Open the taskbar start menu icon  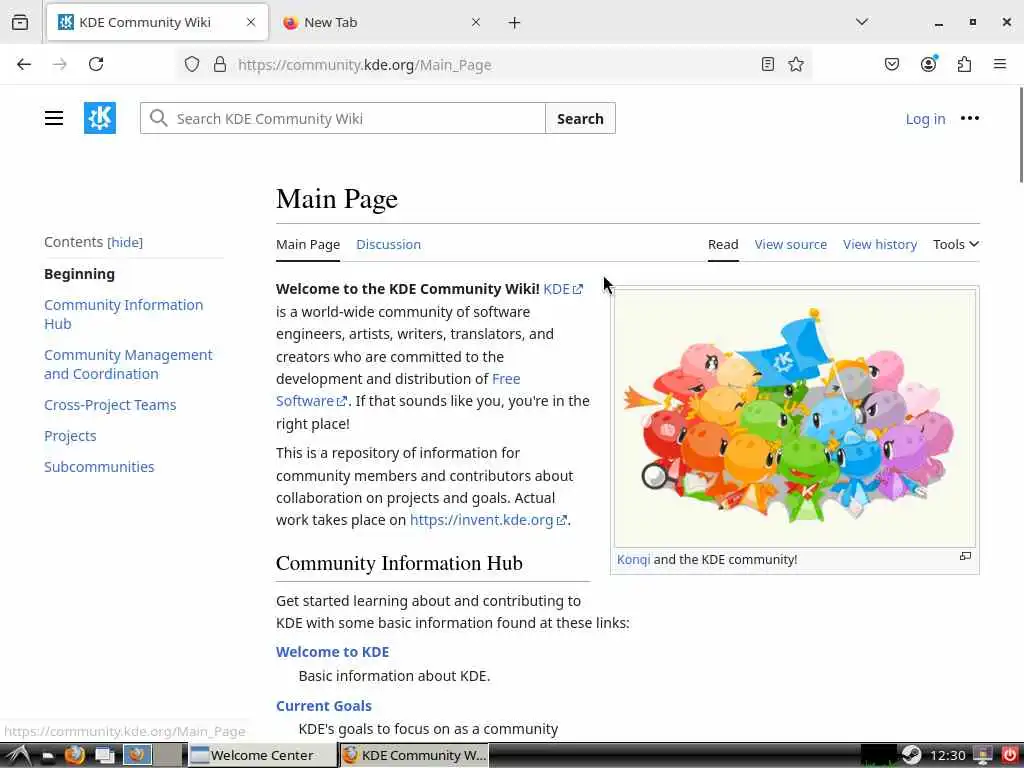point(18,756)
